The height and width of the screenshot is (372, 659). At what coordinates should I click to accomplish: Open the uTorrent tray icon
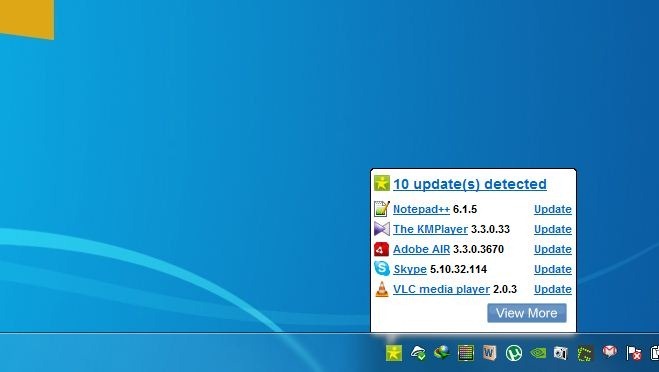(514, 353)
